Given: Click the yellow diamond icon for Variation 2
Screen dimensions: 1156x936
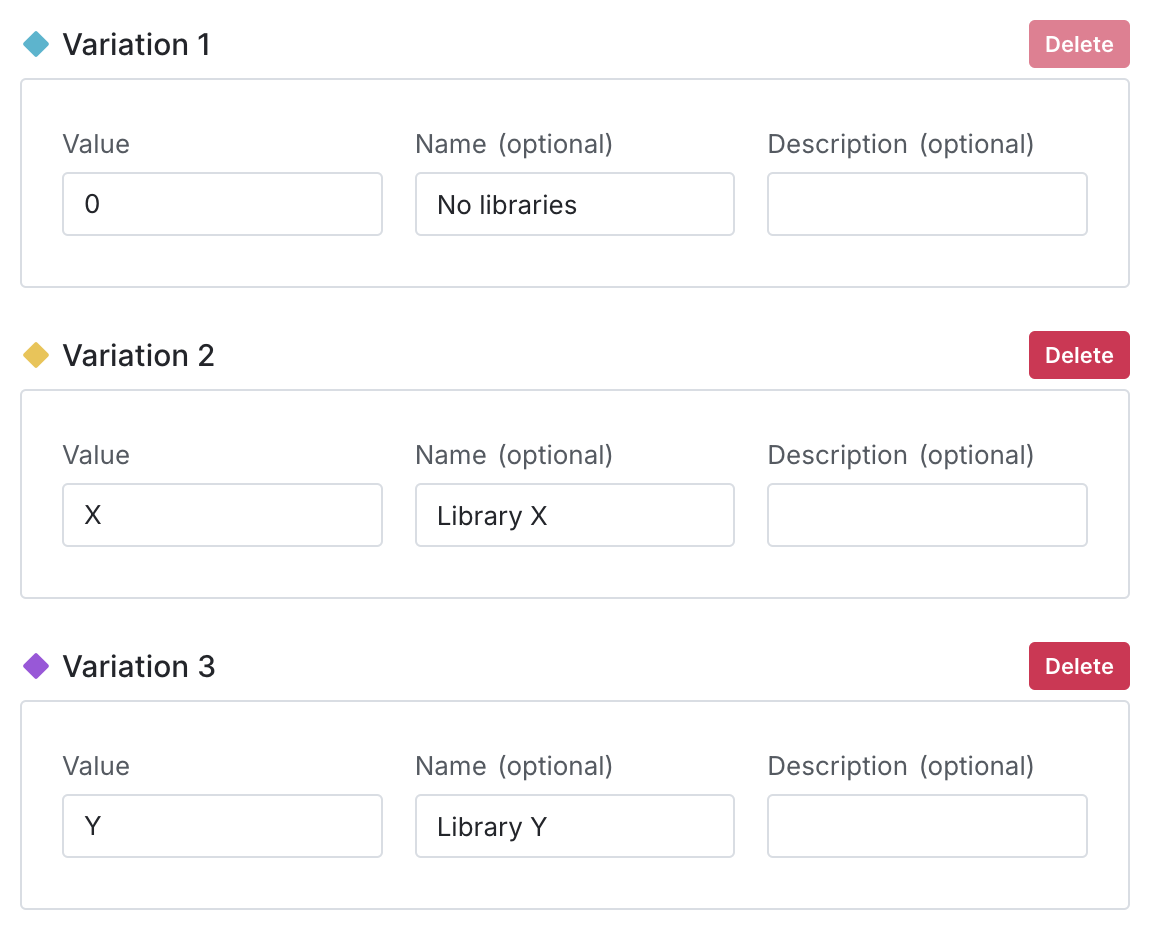Looking at the screenshot, I should click(x=36, y=355).
